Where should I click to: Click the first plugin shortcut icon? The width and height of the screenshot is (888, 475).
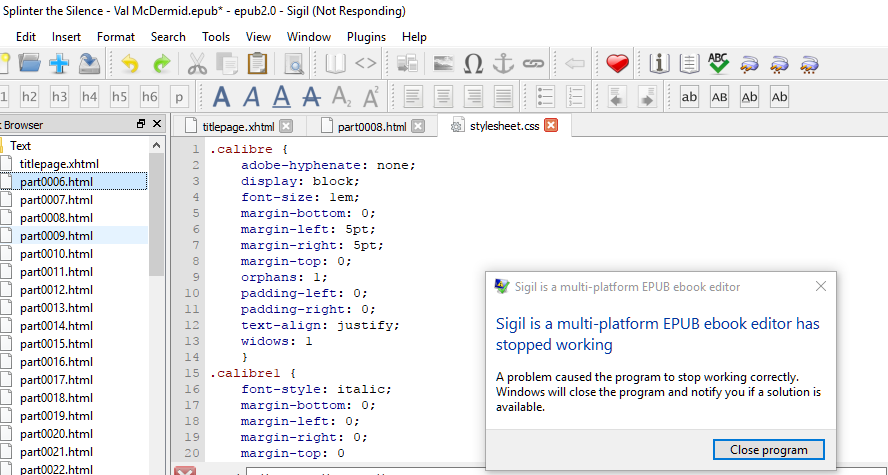point(749,64)
